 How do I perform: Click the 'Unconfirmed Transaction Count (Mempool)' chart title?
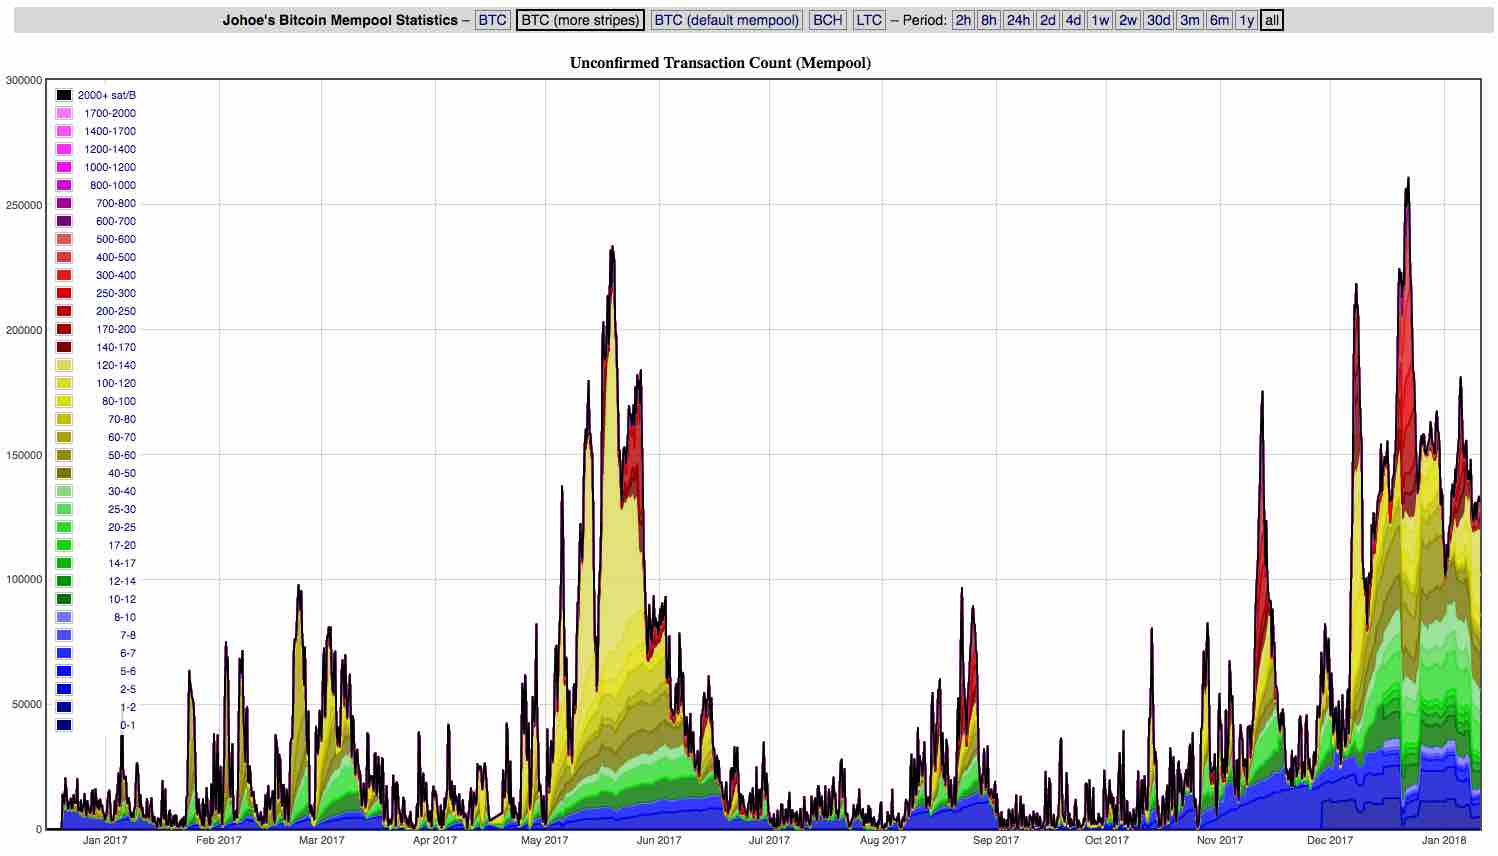click(720, 63)
